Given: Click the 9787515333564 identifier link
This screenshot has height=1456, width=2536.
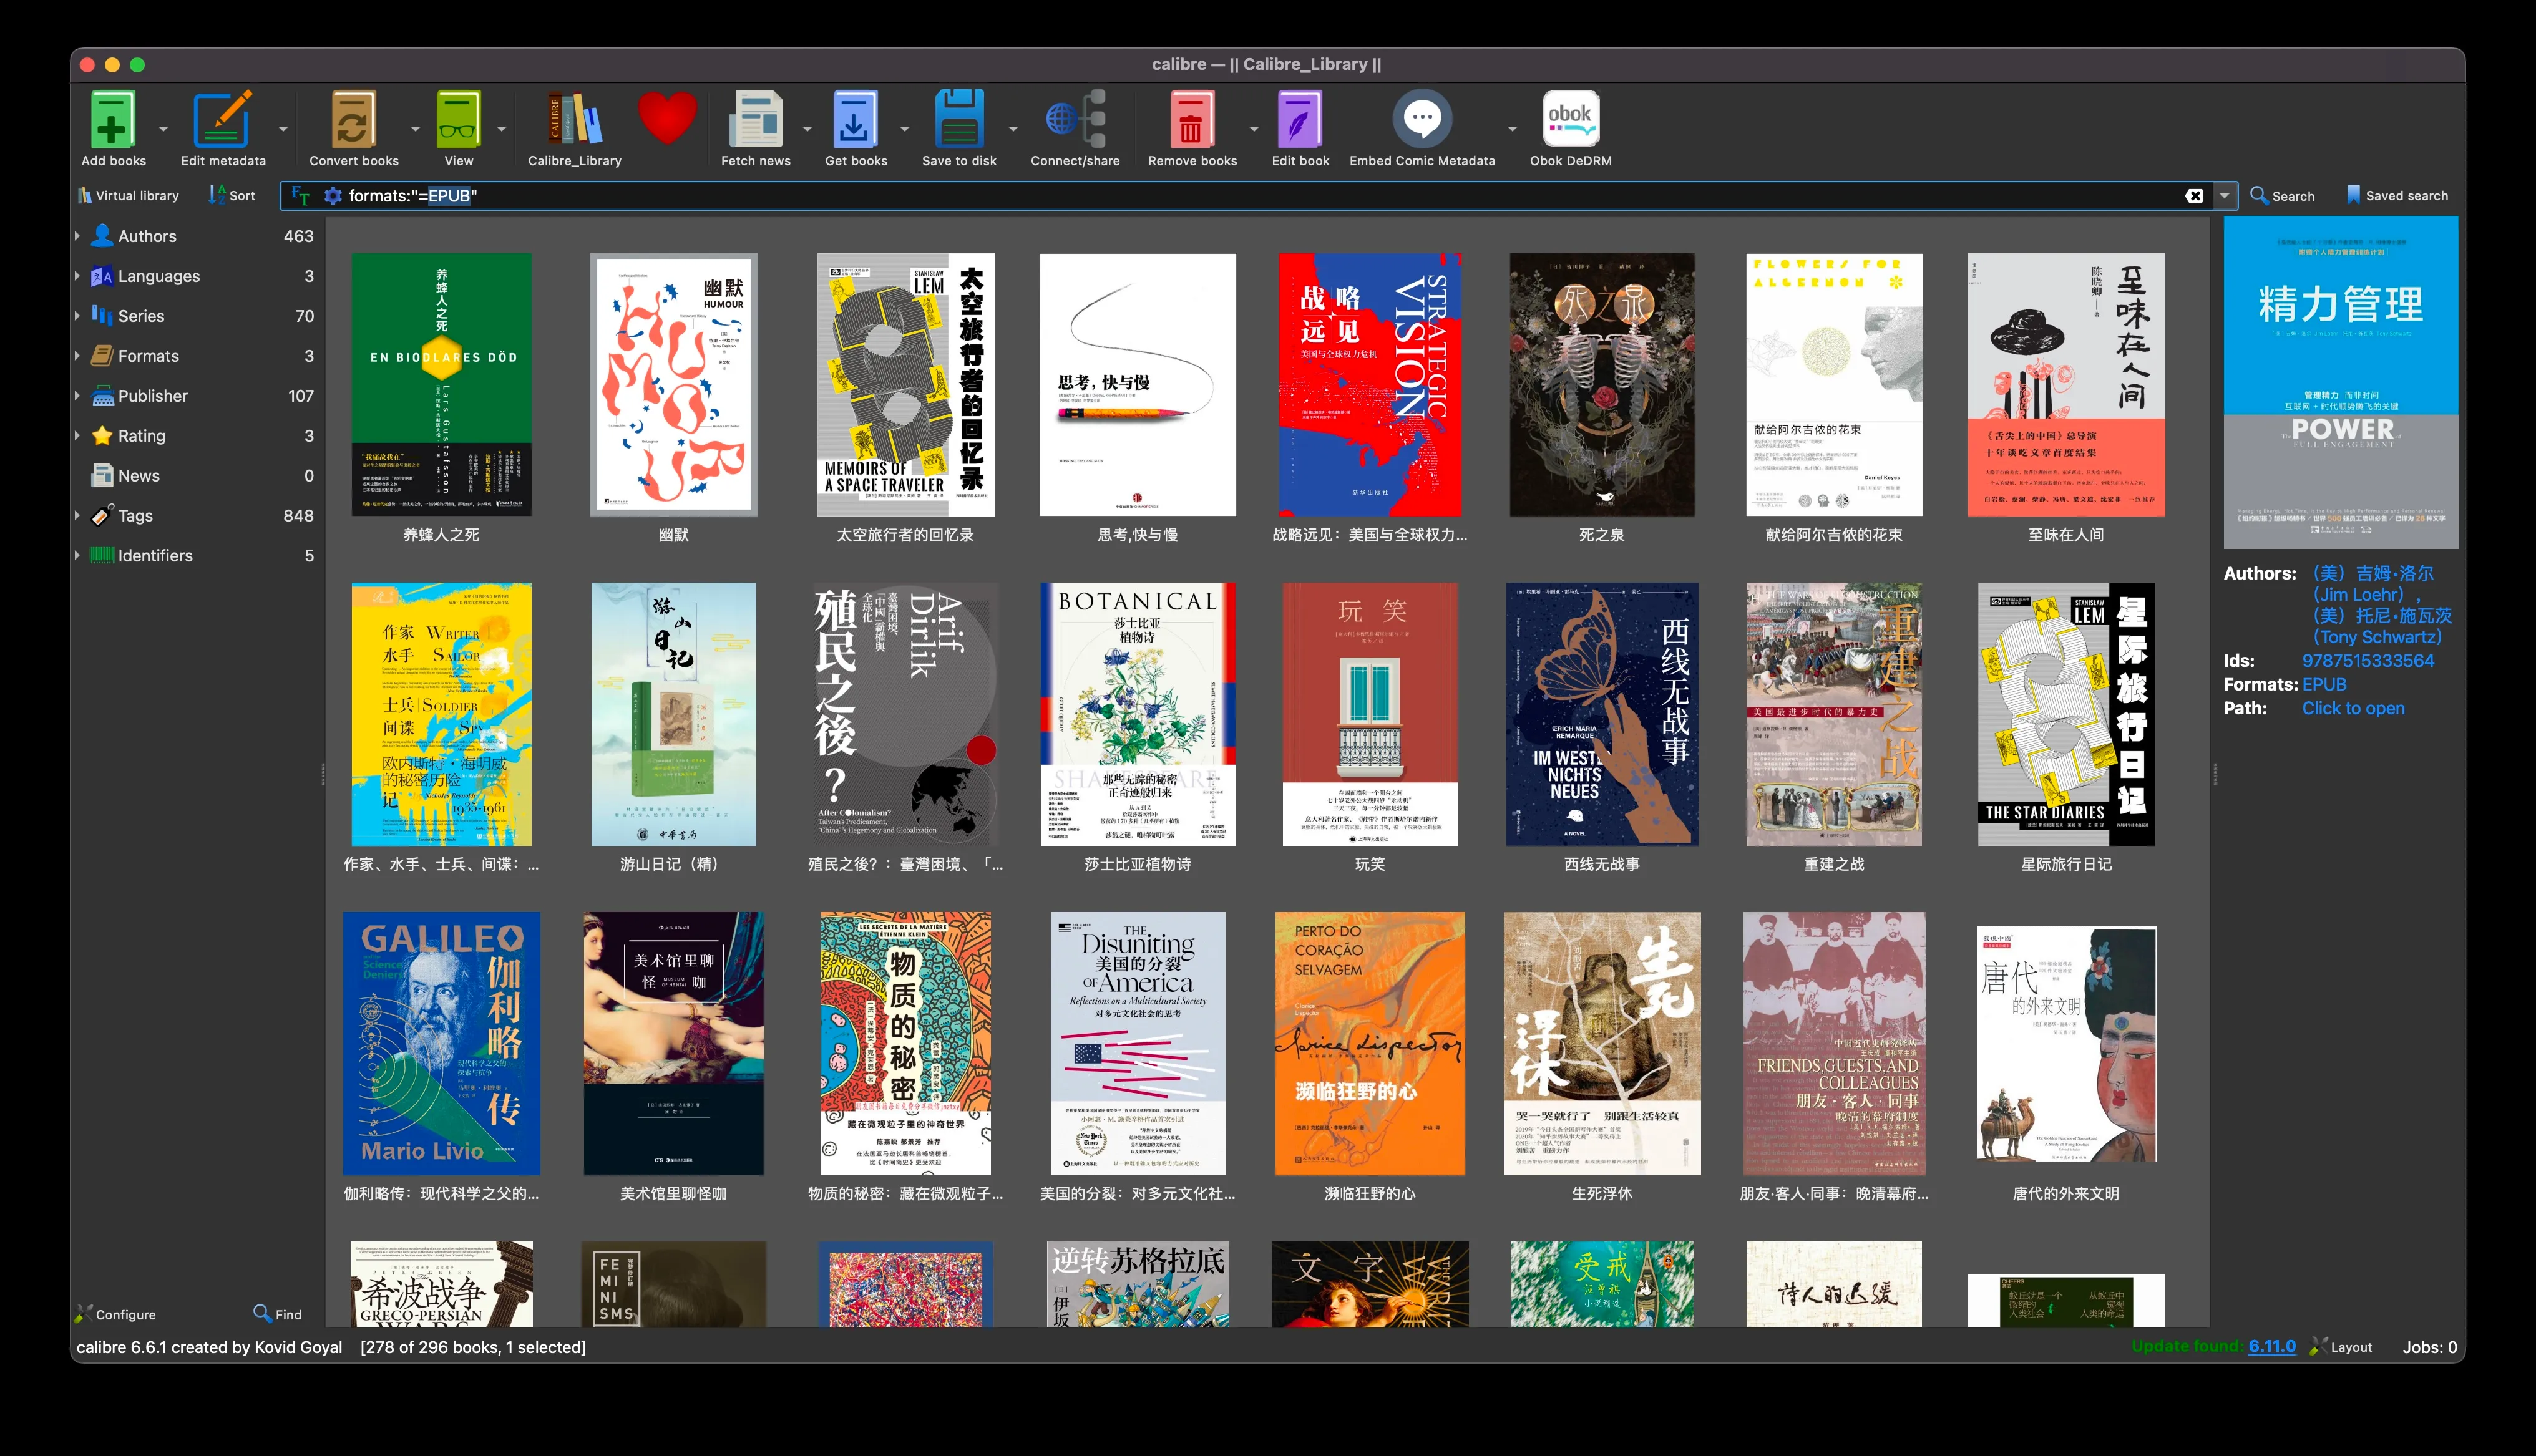Looking at the screenshot, I should [x=2367, y=661].
